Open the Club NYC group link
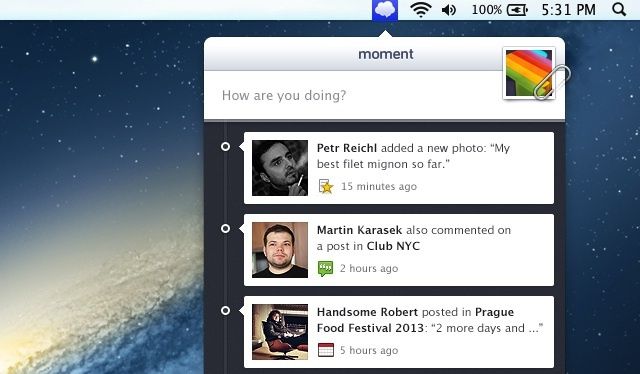640x374 pixels. 393,246
